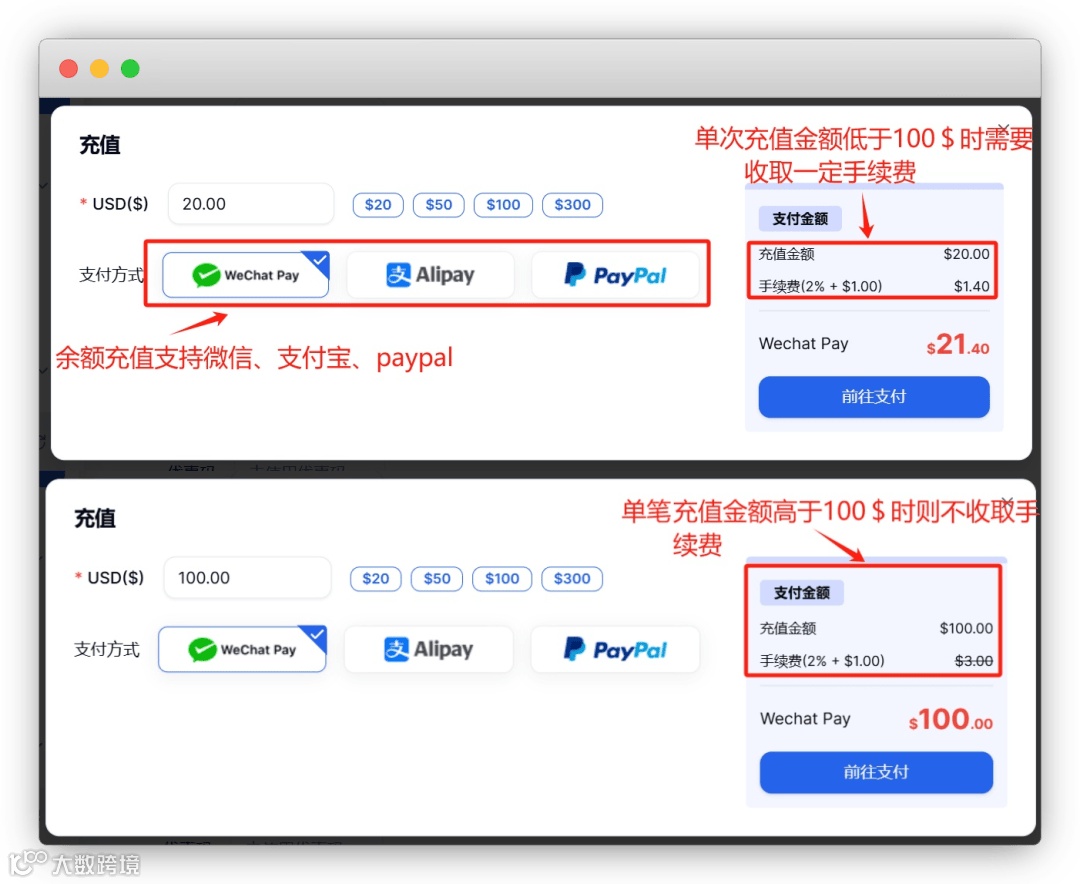Viewport: 1080px width, 884px height.
Task: Select $100 preset in bottom dialog
Action: tap(502, 579)
